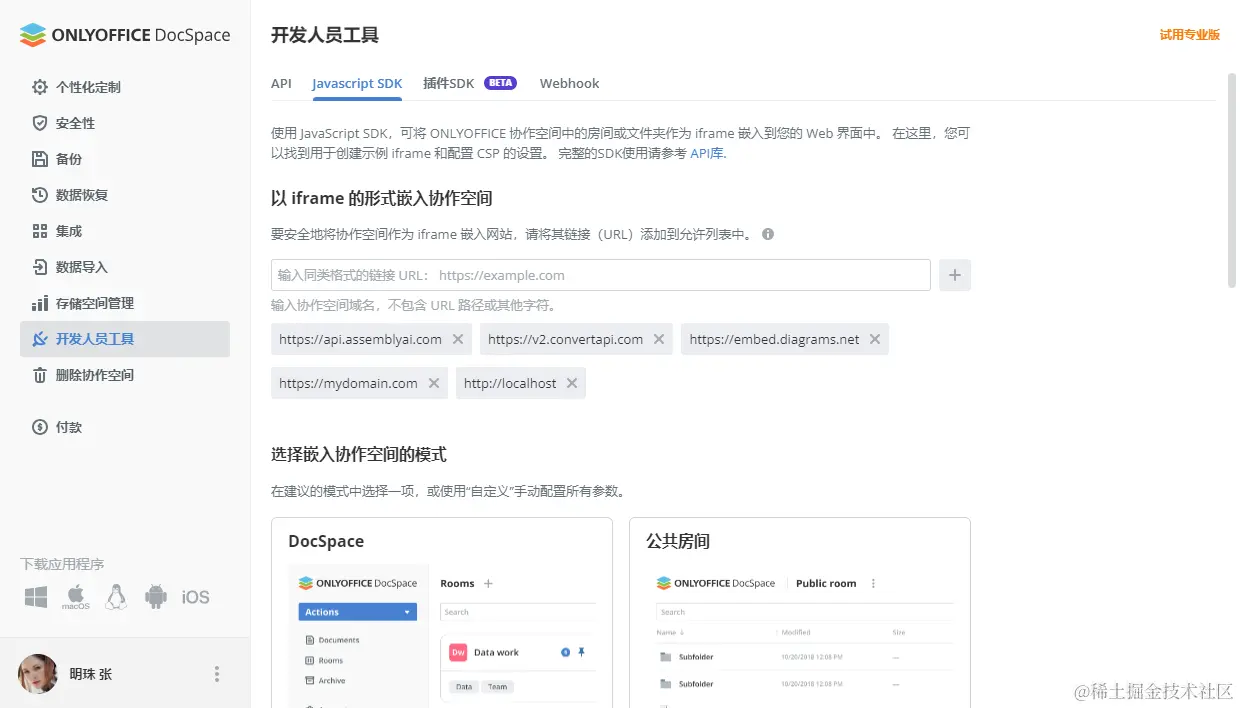Click the 以 iframe 的形式嵌入协作空间 heading
Screen dimensions: 1240x708
[x=382, y=198]
